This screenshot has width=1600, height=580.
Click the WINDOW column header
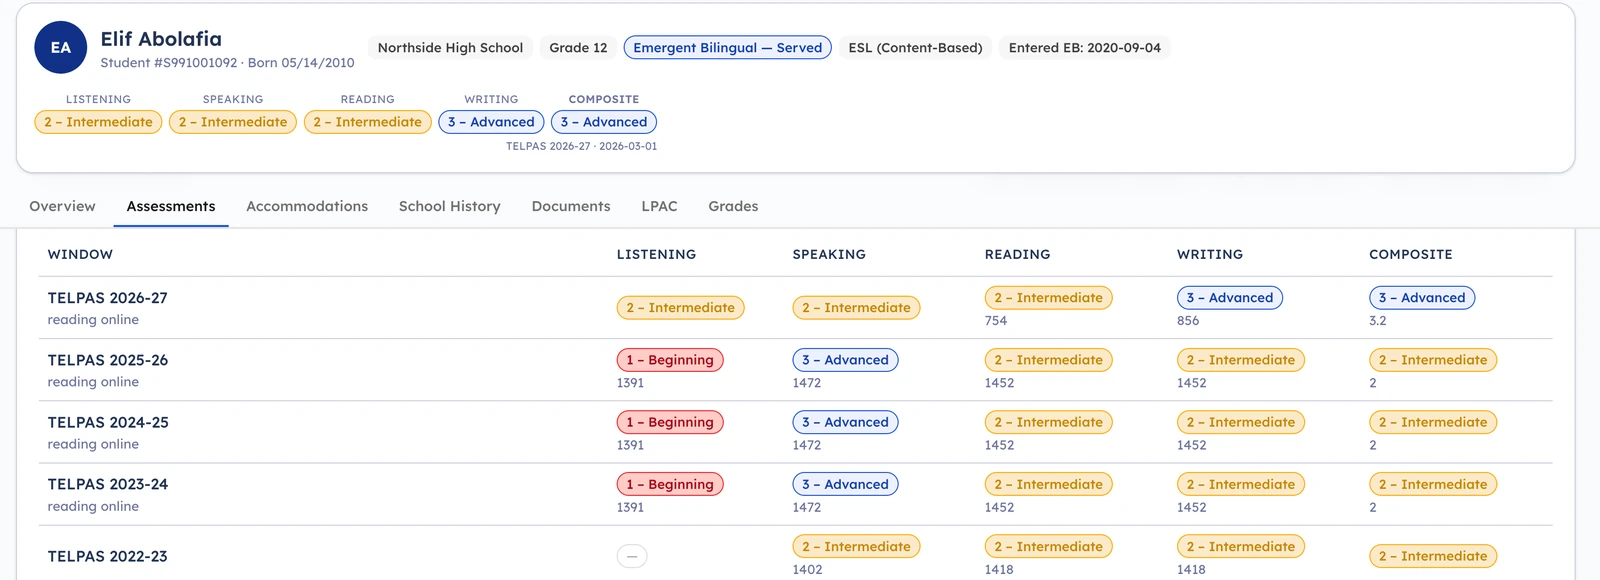pyautogui.click(x=80, y=254)
